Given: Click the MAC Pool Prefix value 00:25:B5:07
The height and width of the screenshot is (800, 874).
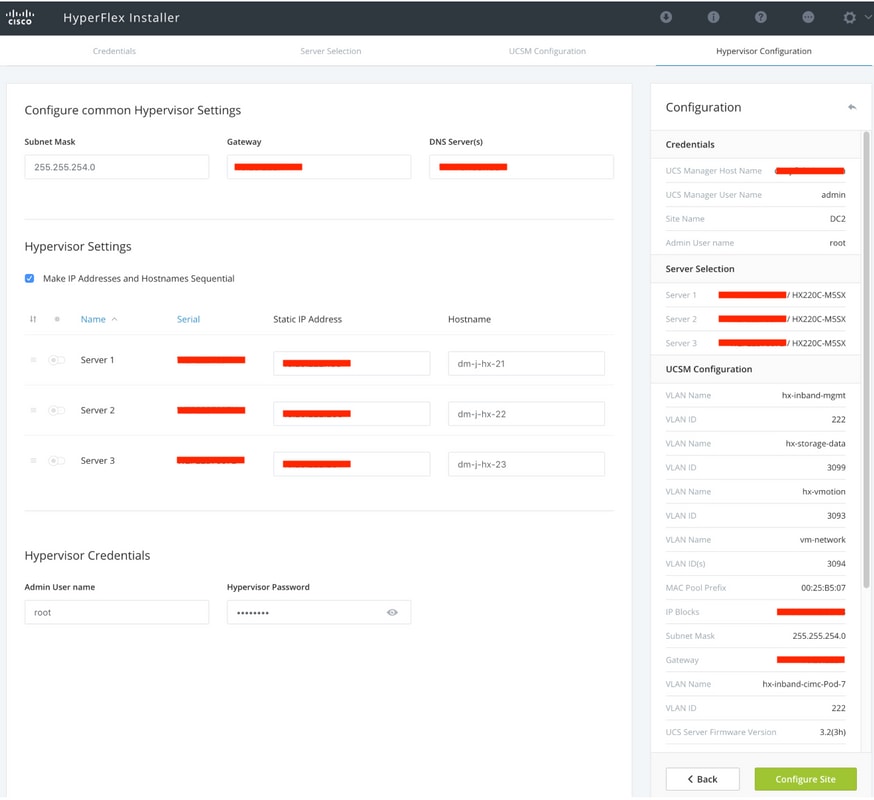Looking at the screenshot, I should point(823,588).
